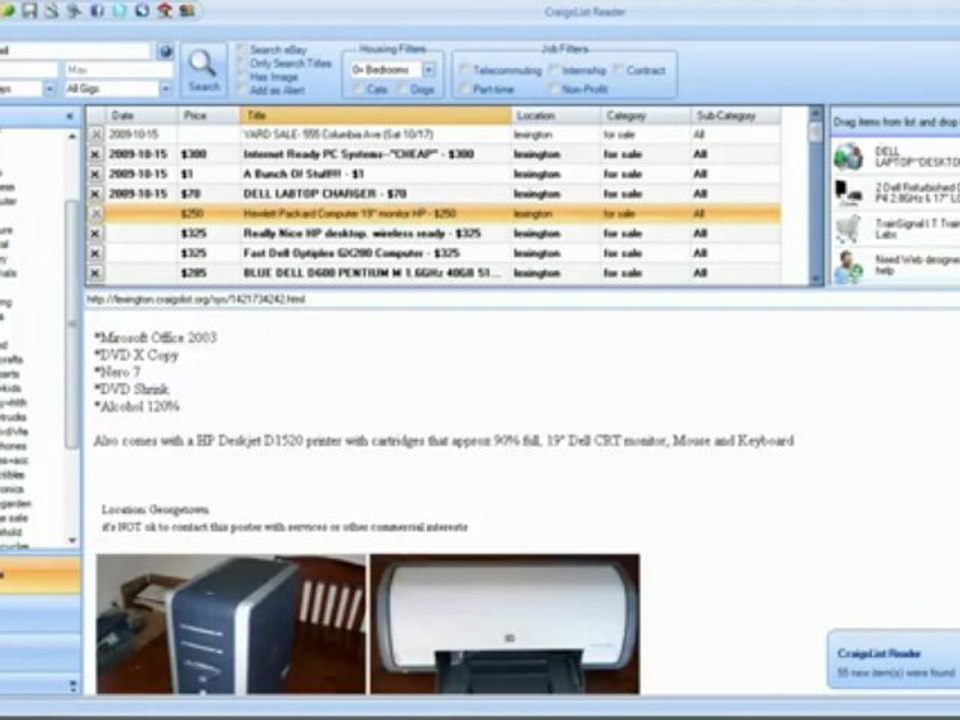Click the left category list scrollbar
The height and width of the screenshot is (720, 960).
coord(72,338)
